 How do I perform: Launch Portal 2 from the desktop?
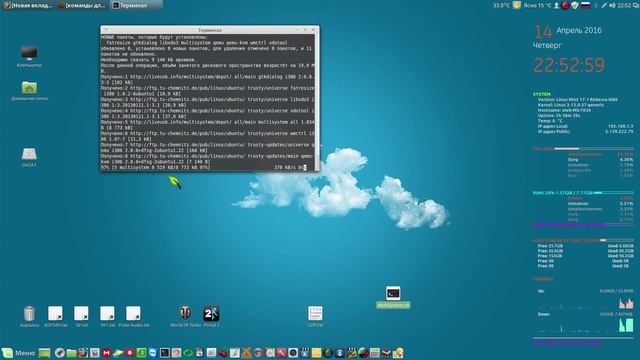[211, 316]
